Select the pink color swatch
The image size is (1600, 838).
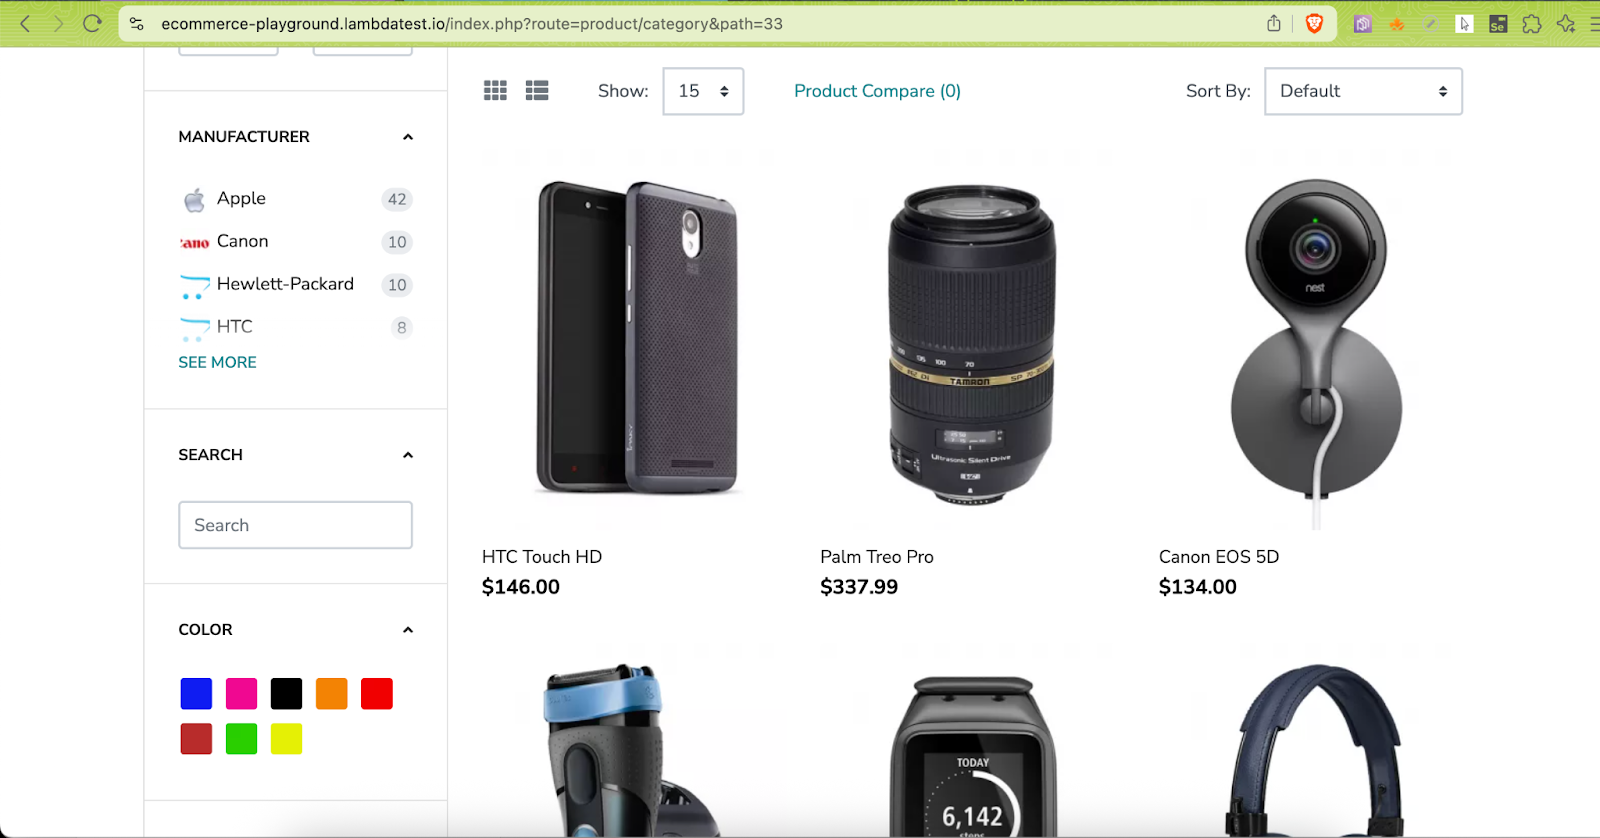pos(241,694)
